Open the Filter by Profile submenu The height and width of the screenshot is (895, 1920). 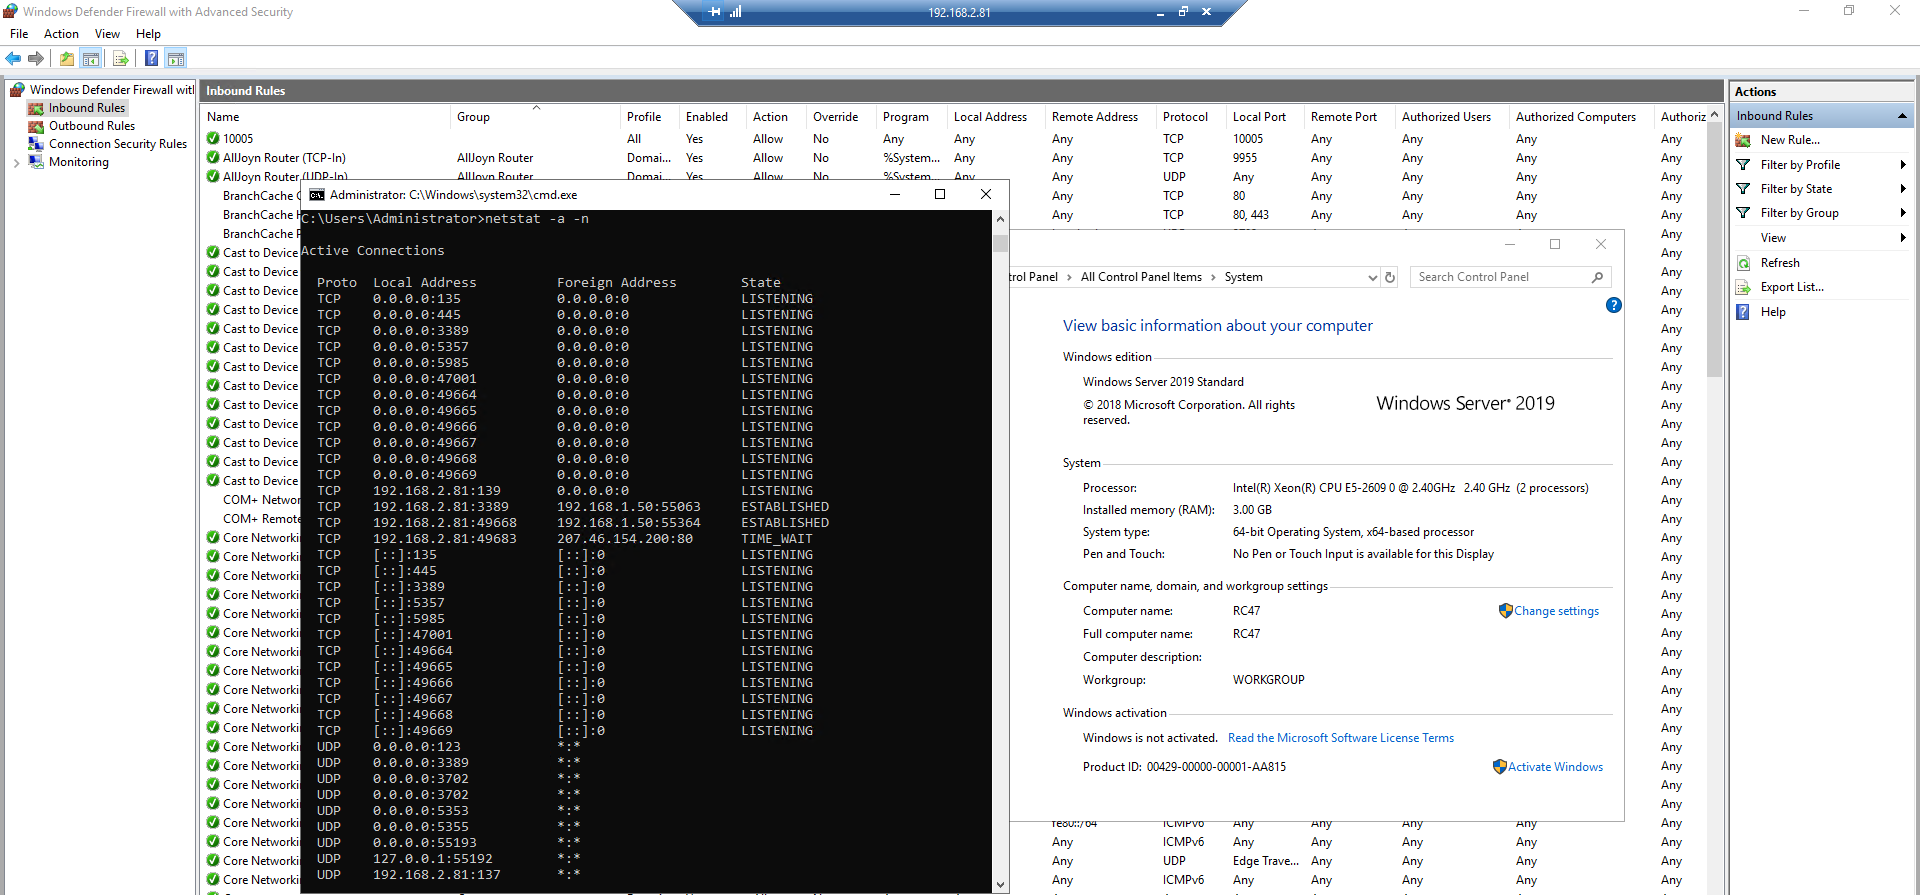coord(1800,165)
